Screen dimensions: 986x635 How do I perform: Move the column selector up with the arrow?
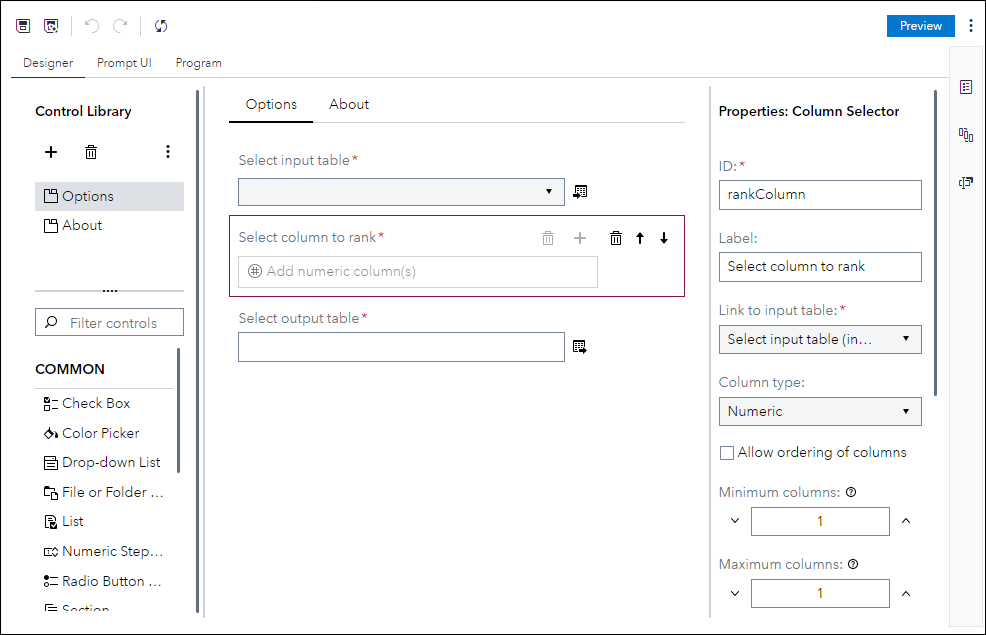pyautogui.click(x=640, y=238)
